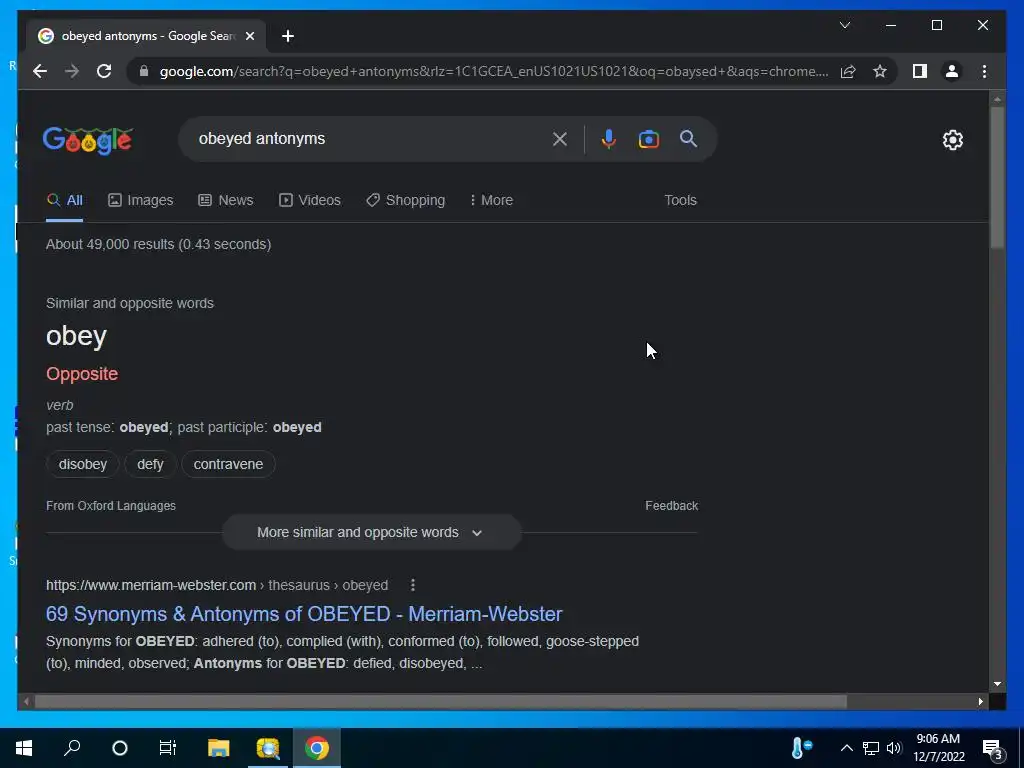Click the 'disobey' antonym chip

[82, 464]
